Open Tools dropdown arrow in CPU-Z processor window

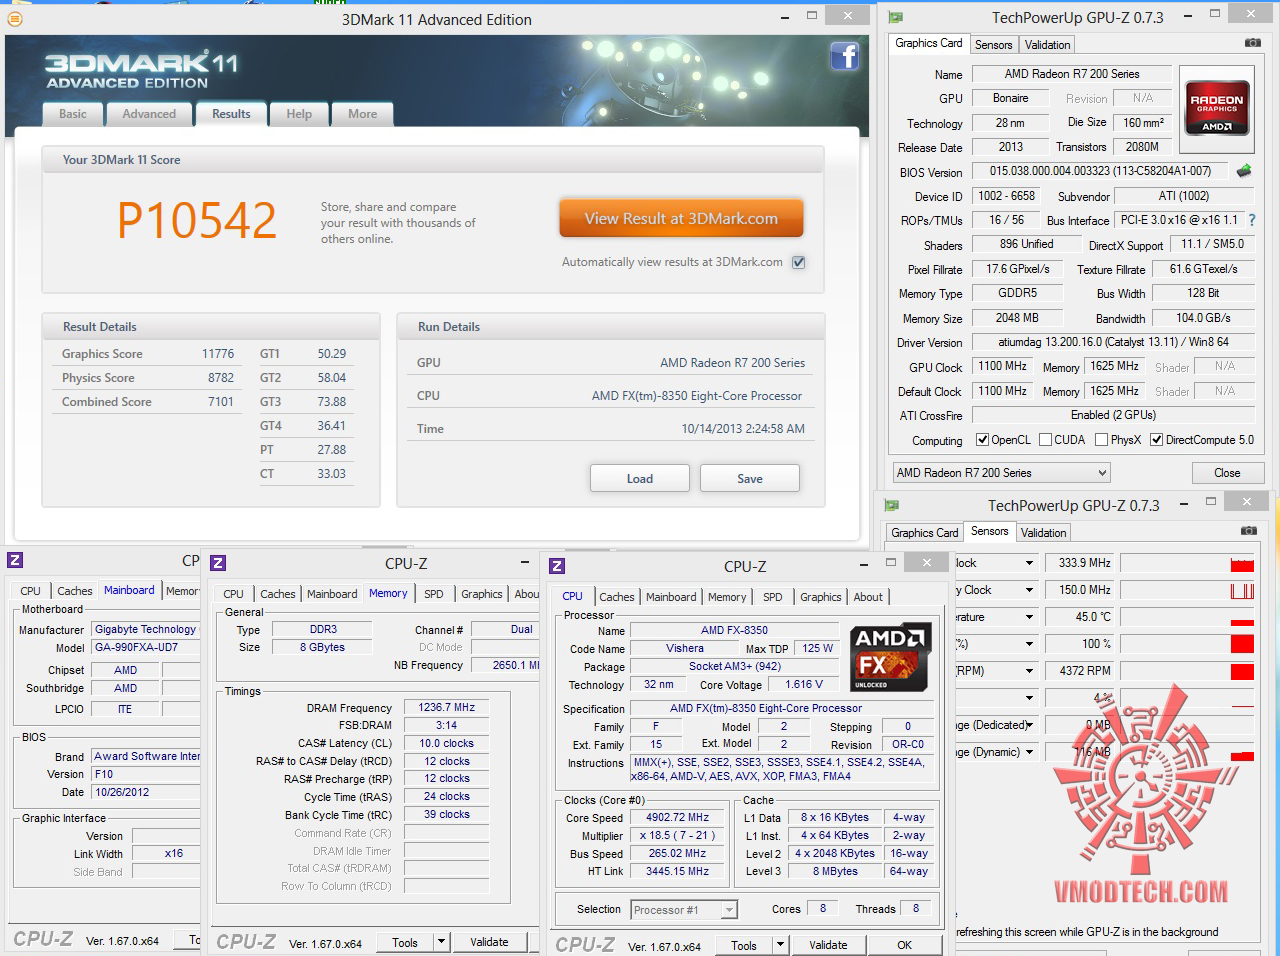point(780,945)
